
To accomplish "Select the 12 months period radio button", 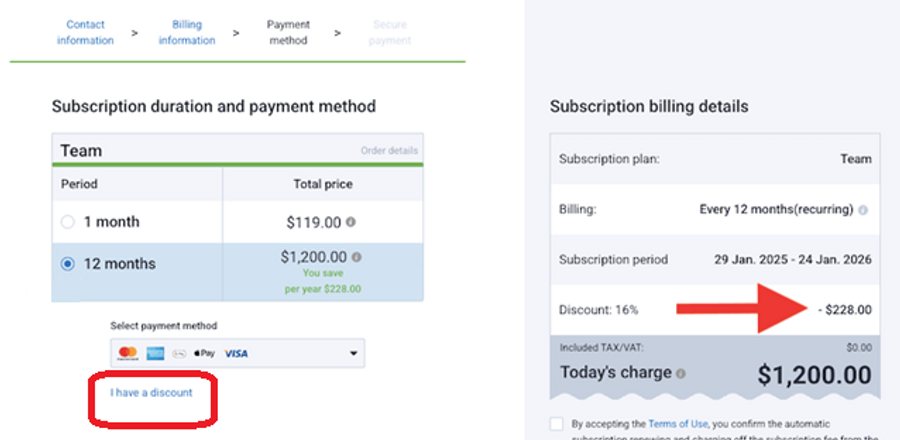I will (x=68, y=264).
